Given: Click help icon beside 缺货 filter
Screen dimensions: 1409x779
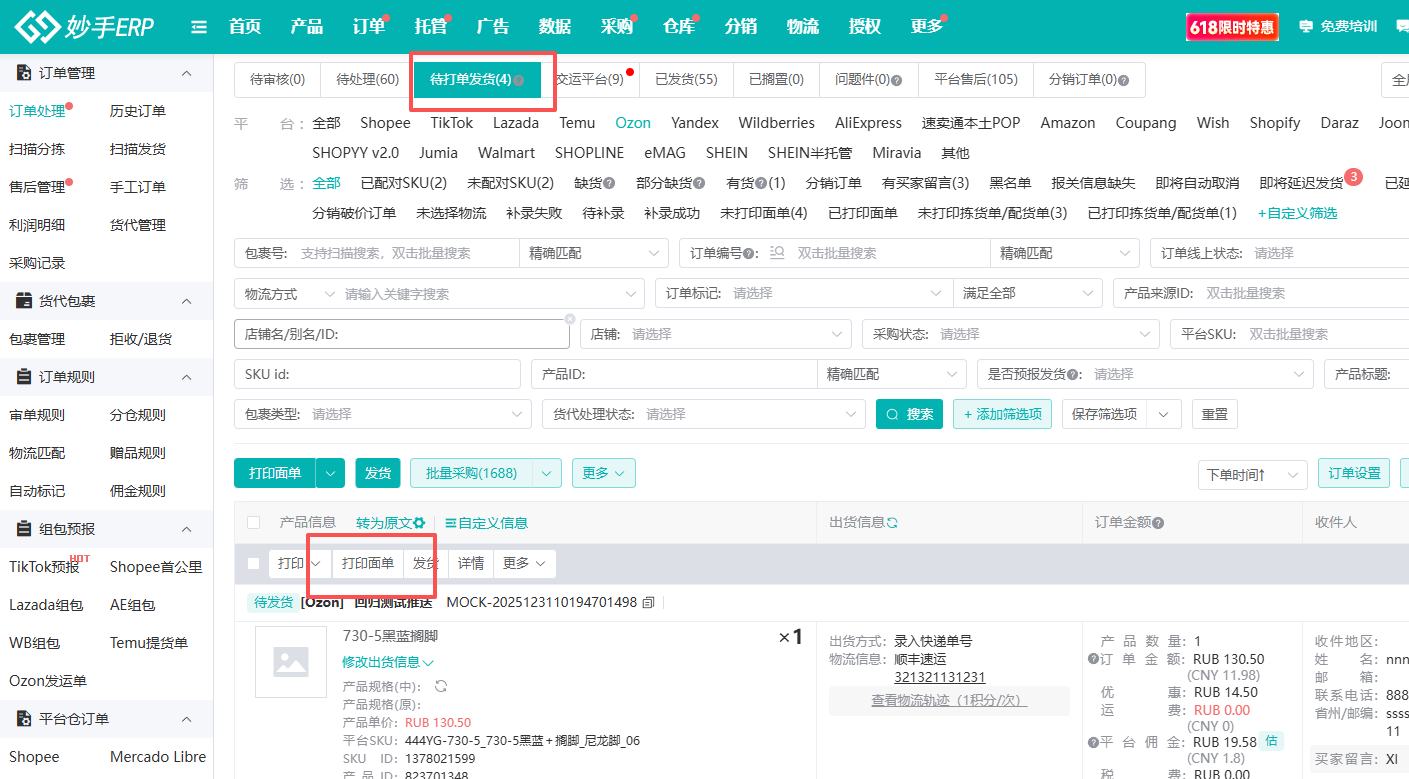Looking at the screenshot, I should (x=609, y=183).
